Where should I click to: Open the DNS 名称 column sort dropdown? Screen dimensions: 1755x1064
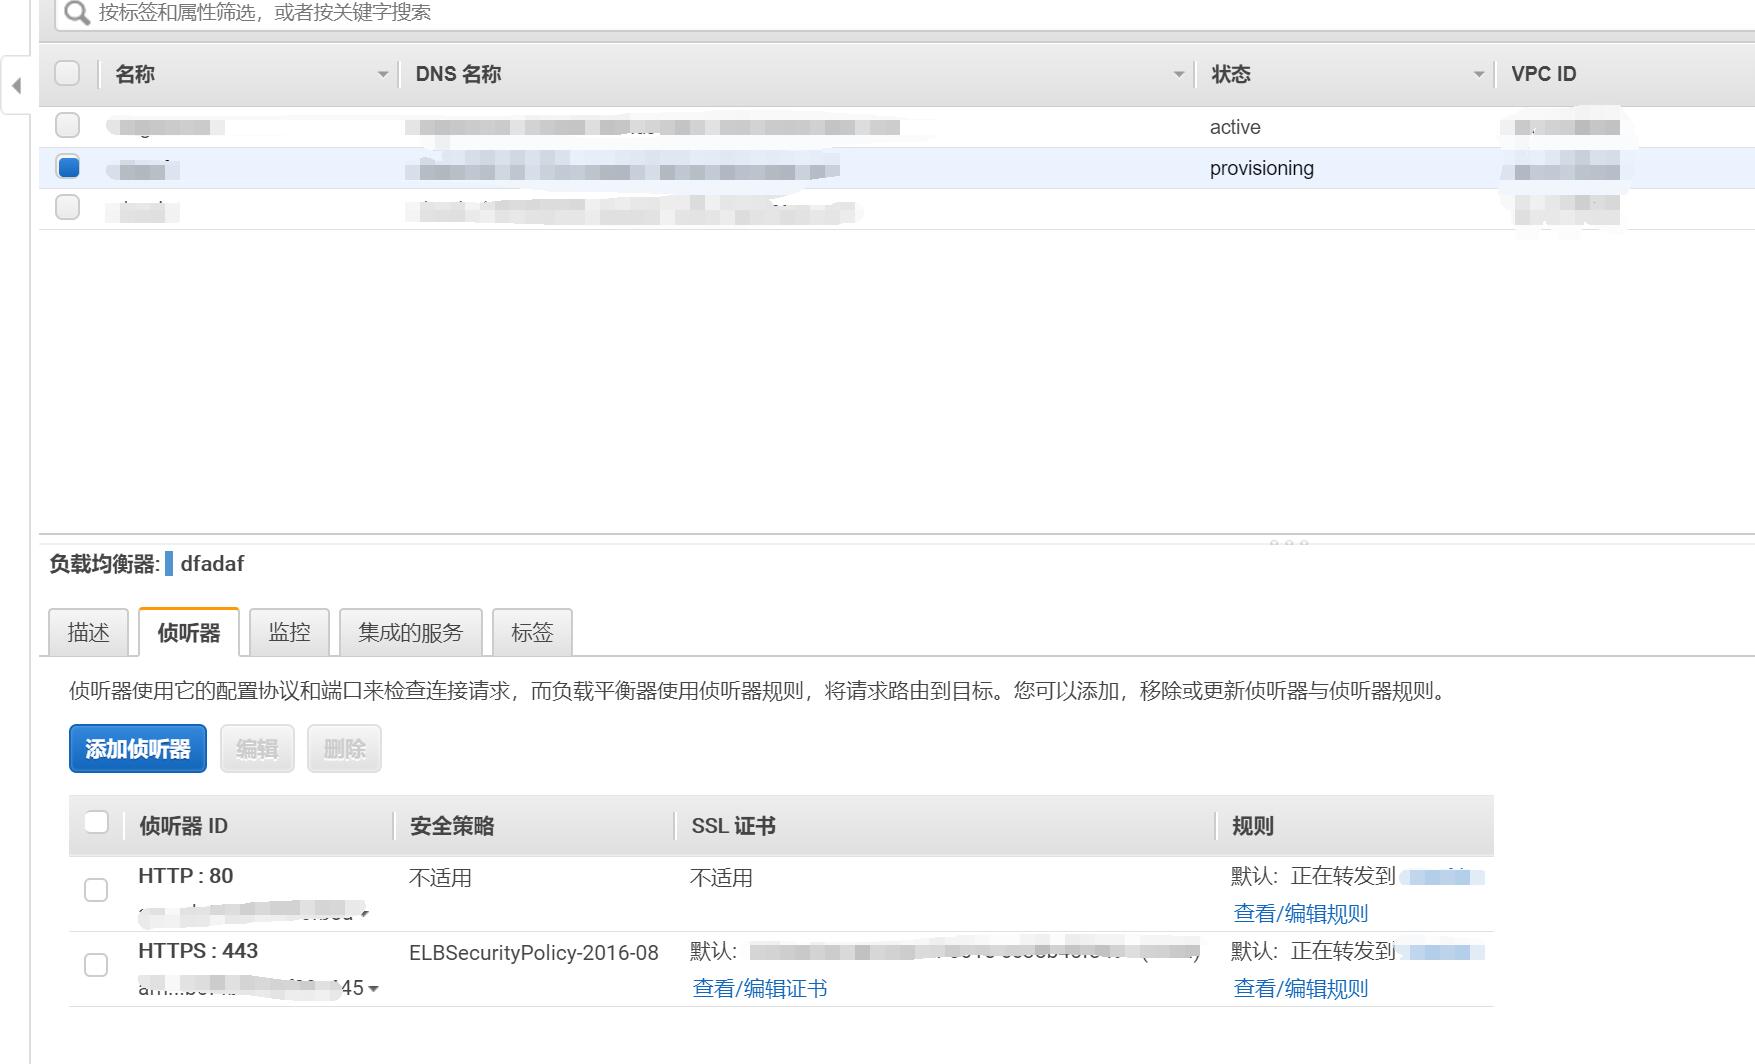pyautogui.click(x=1178, y=74)
